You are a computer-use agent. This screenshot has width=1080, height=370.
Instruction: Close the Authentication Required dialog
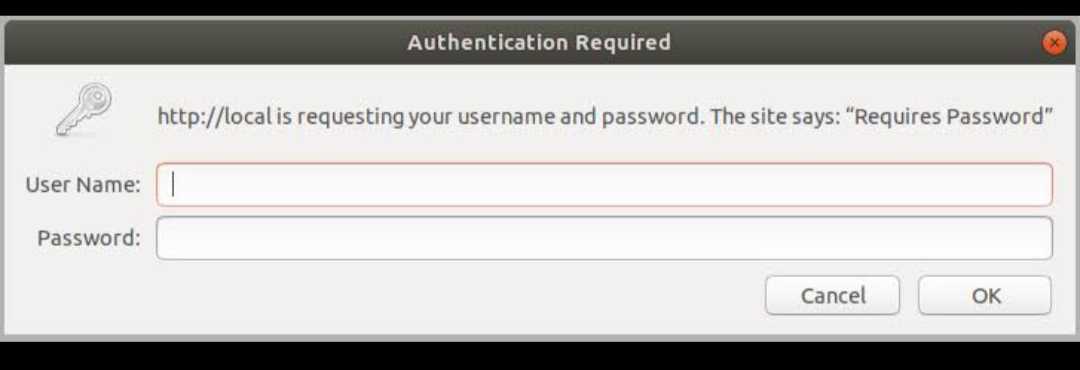1054,43
